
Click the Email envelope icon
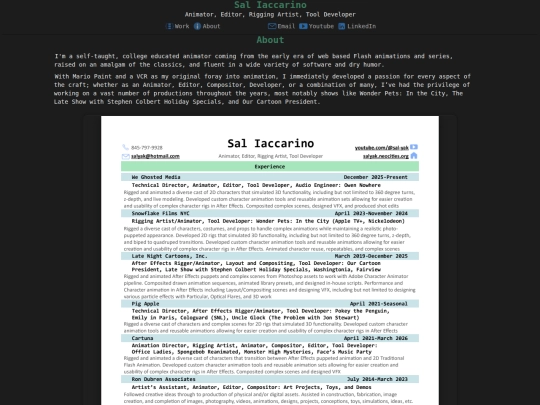pos(272,26)
